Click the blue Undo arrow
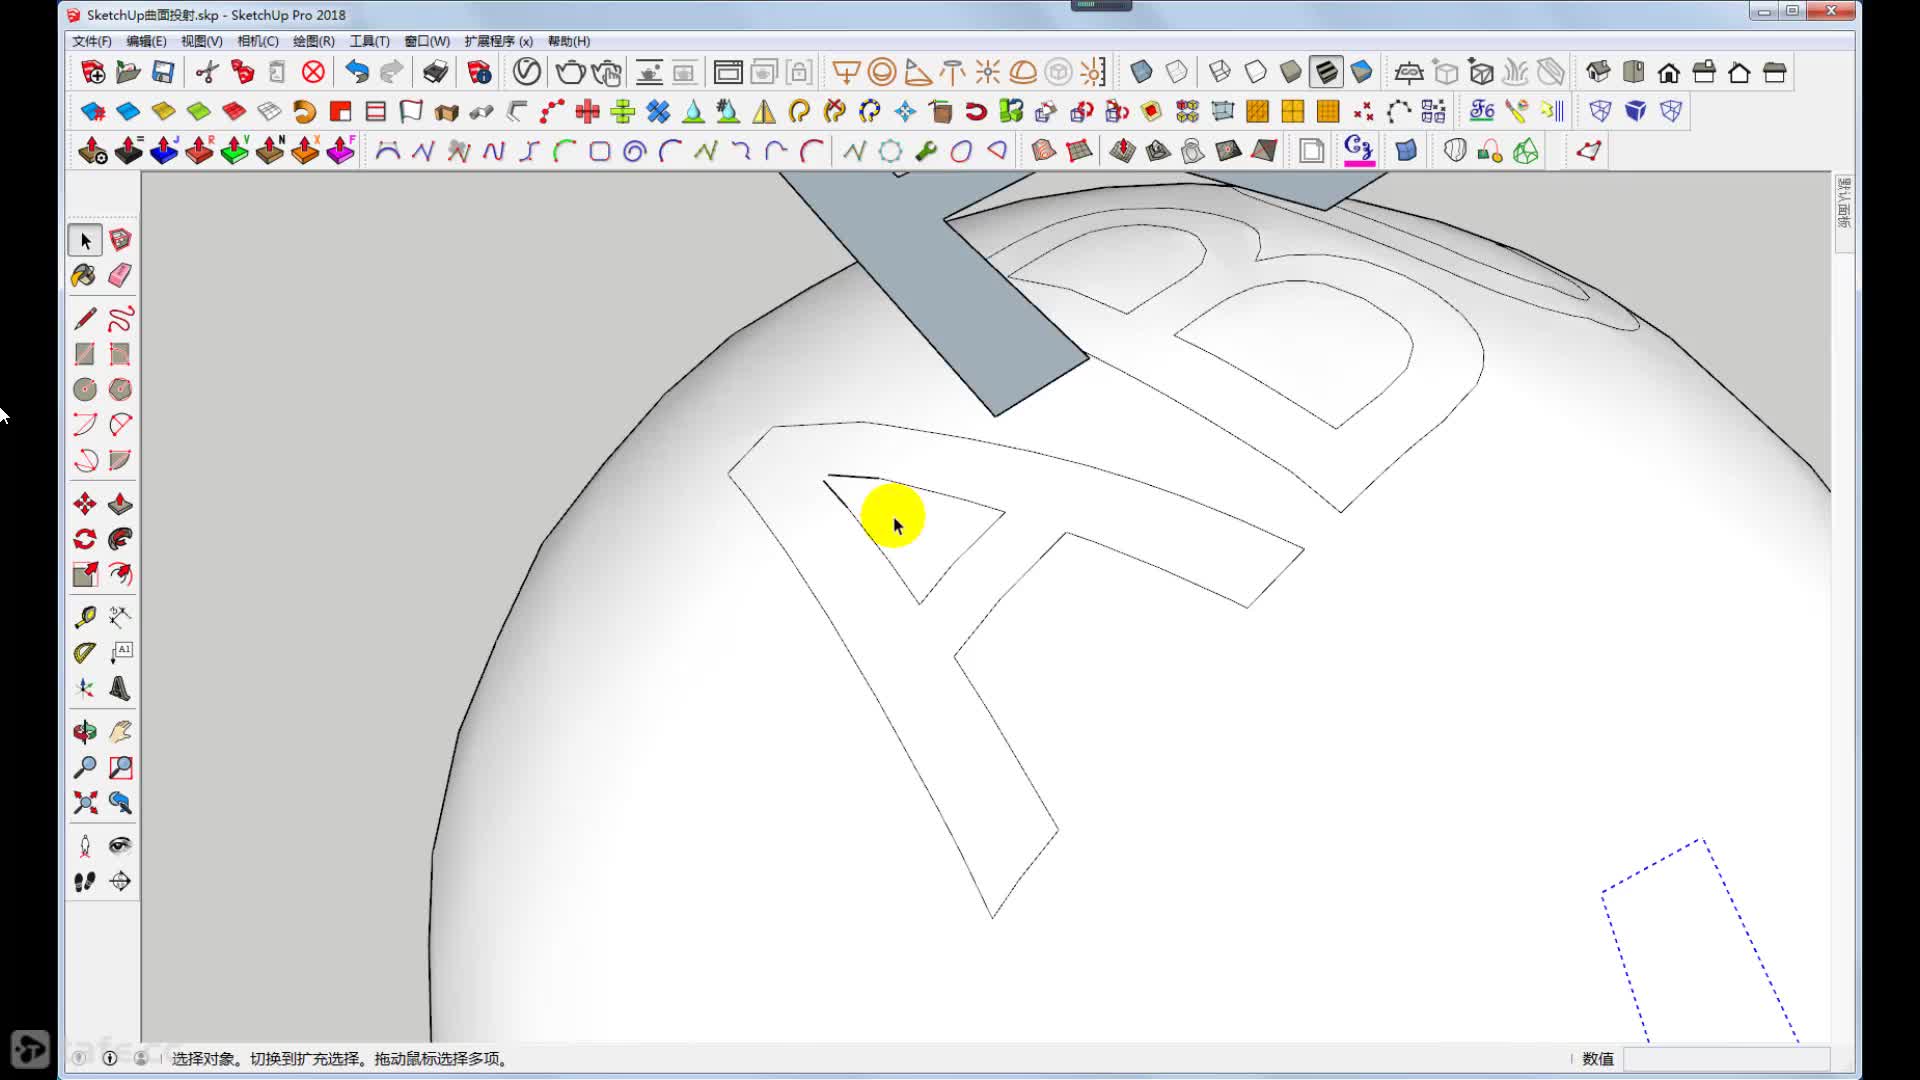The height and width of the screenshot is (1080, 1920). 357,72
